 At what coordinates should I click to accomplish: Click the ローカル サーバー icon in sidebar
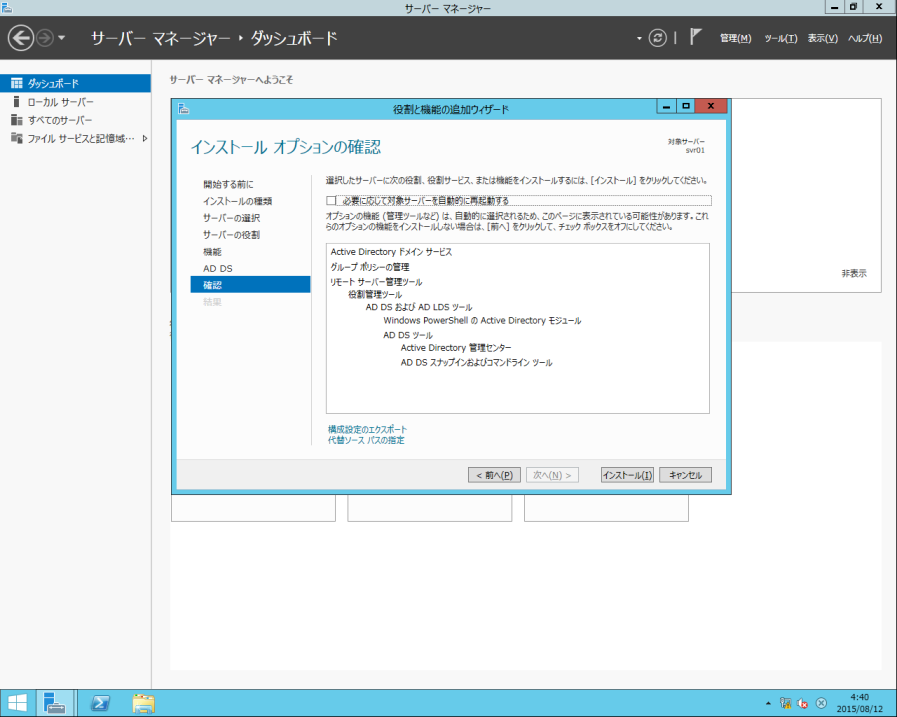(17, 102)
